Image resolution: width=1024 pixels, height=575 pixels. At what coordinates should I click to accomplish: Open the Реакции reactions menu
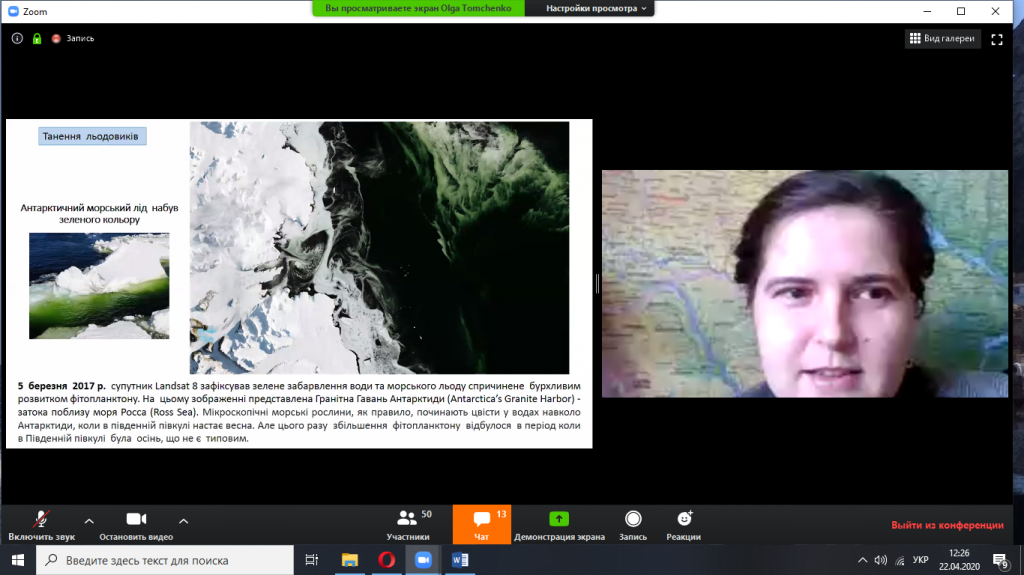[683, 525]
